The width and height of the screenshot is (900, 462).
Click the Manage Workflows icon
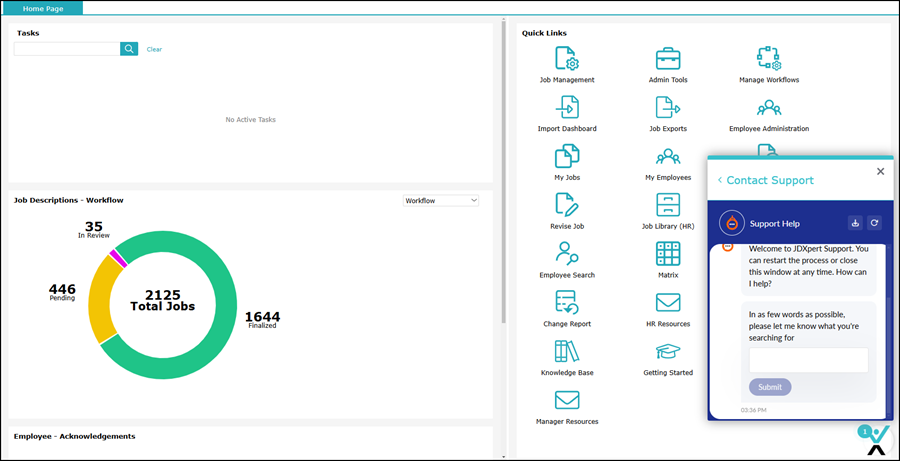[768, 58]
